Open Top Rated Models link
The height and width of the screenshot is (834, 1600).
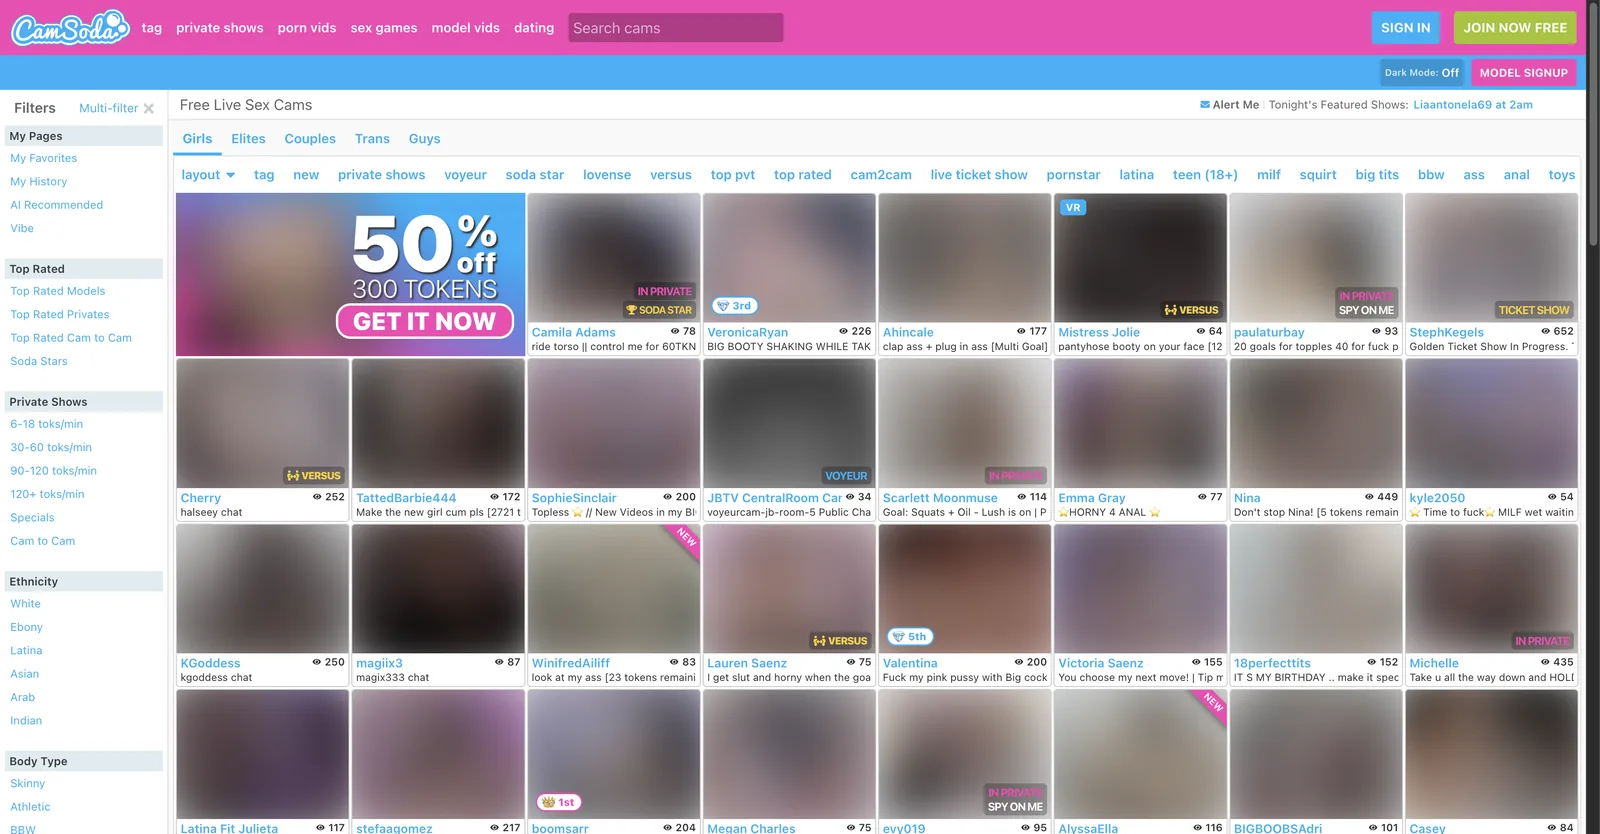(x=57, y=291)
